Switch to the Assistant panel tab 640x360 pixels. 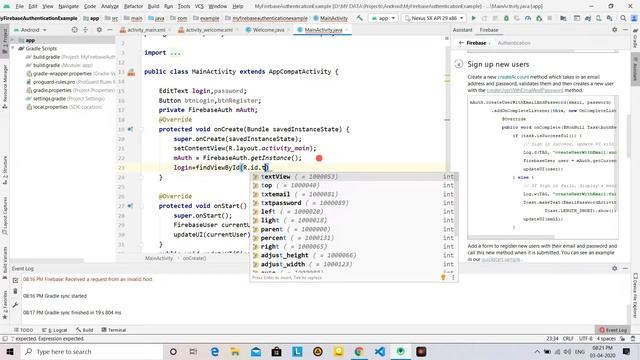[462, 30]
